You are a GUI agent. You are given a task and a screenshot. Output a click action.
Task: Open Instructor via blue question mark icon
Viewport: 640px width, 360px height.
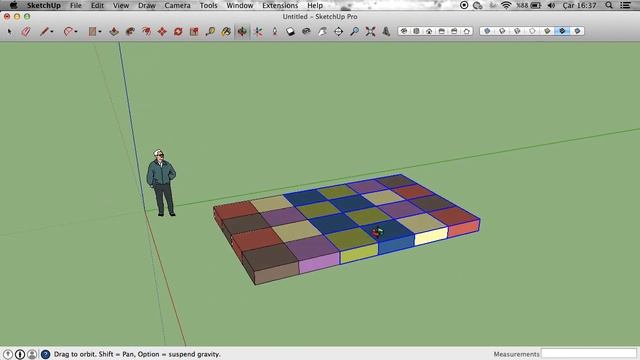tap(45, 354)
